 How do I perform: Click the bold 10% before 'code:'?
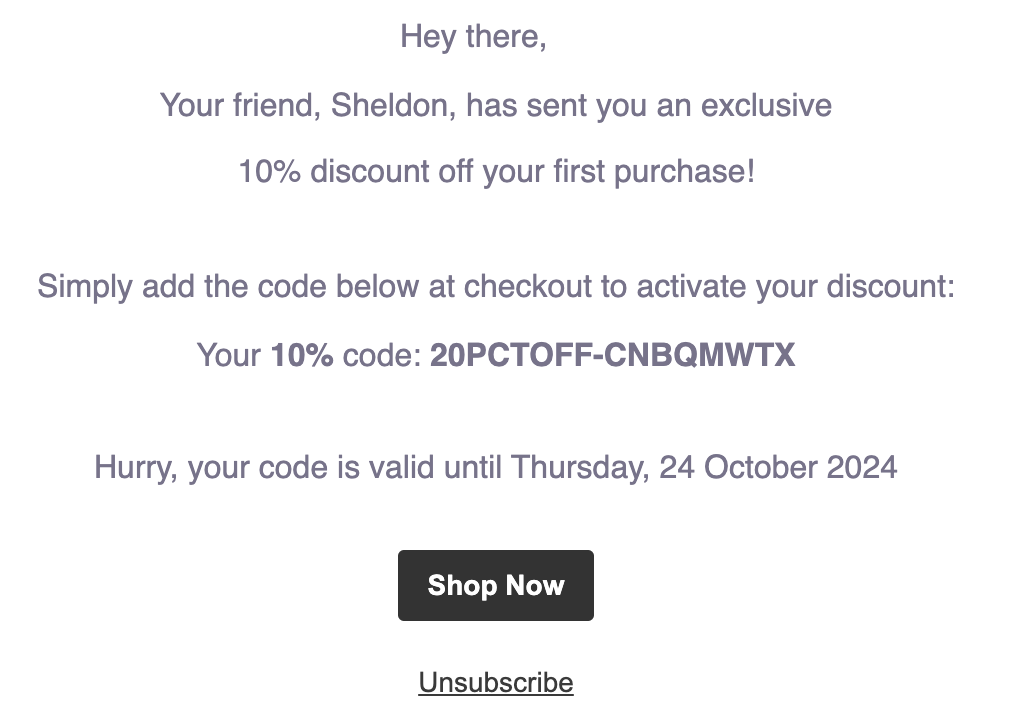click(x=302, y=355)
